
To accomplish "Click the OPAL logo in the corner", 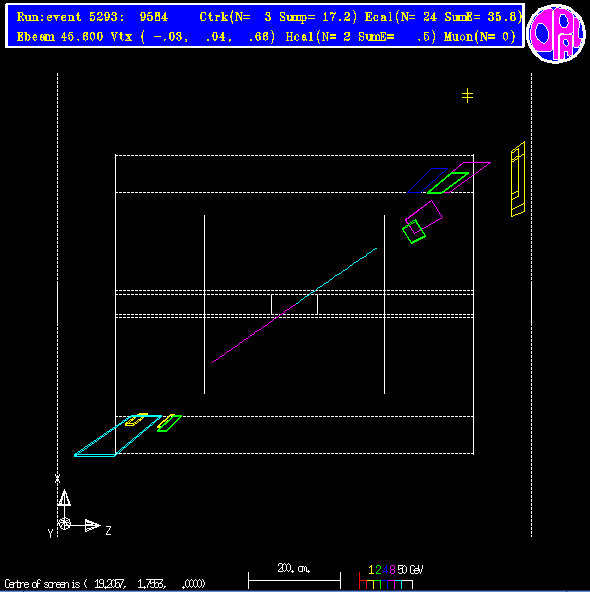I will click(x=556, y=33).
